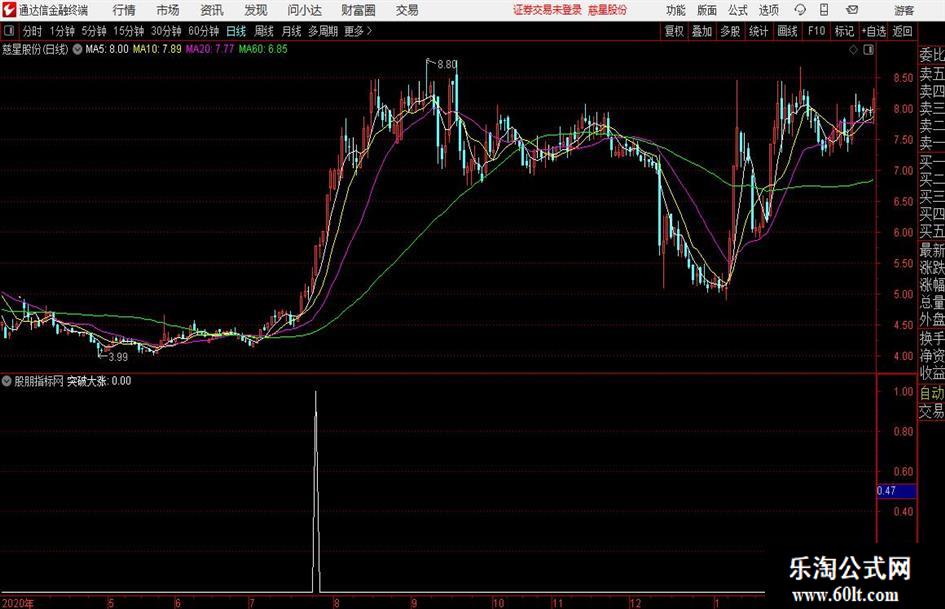945x609 pixels.
Task: Click the MA20: 7.77 indicator label
Action: click(210, 49)
